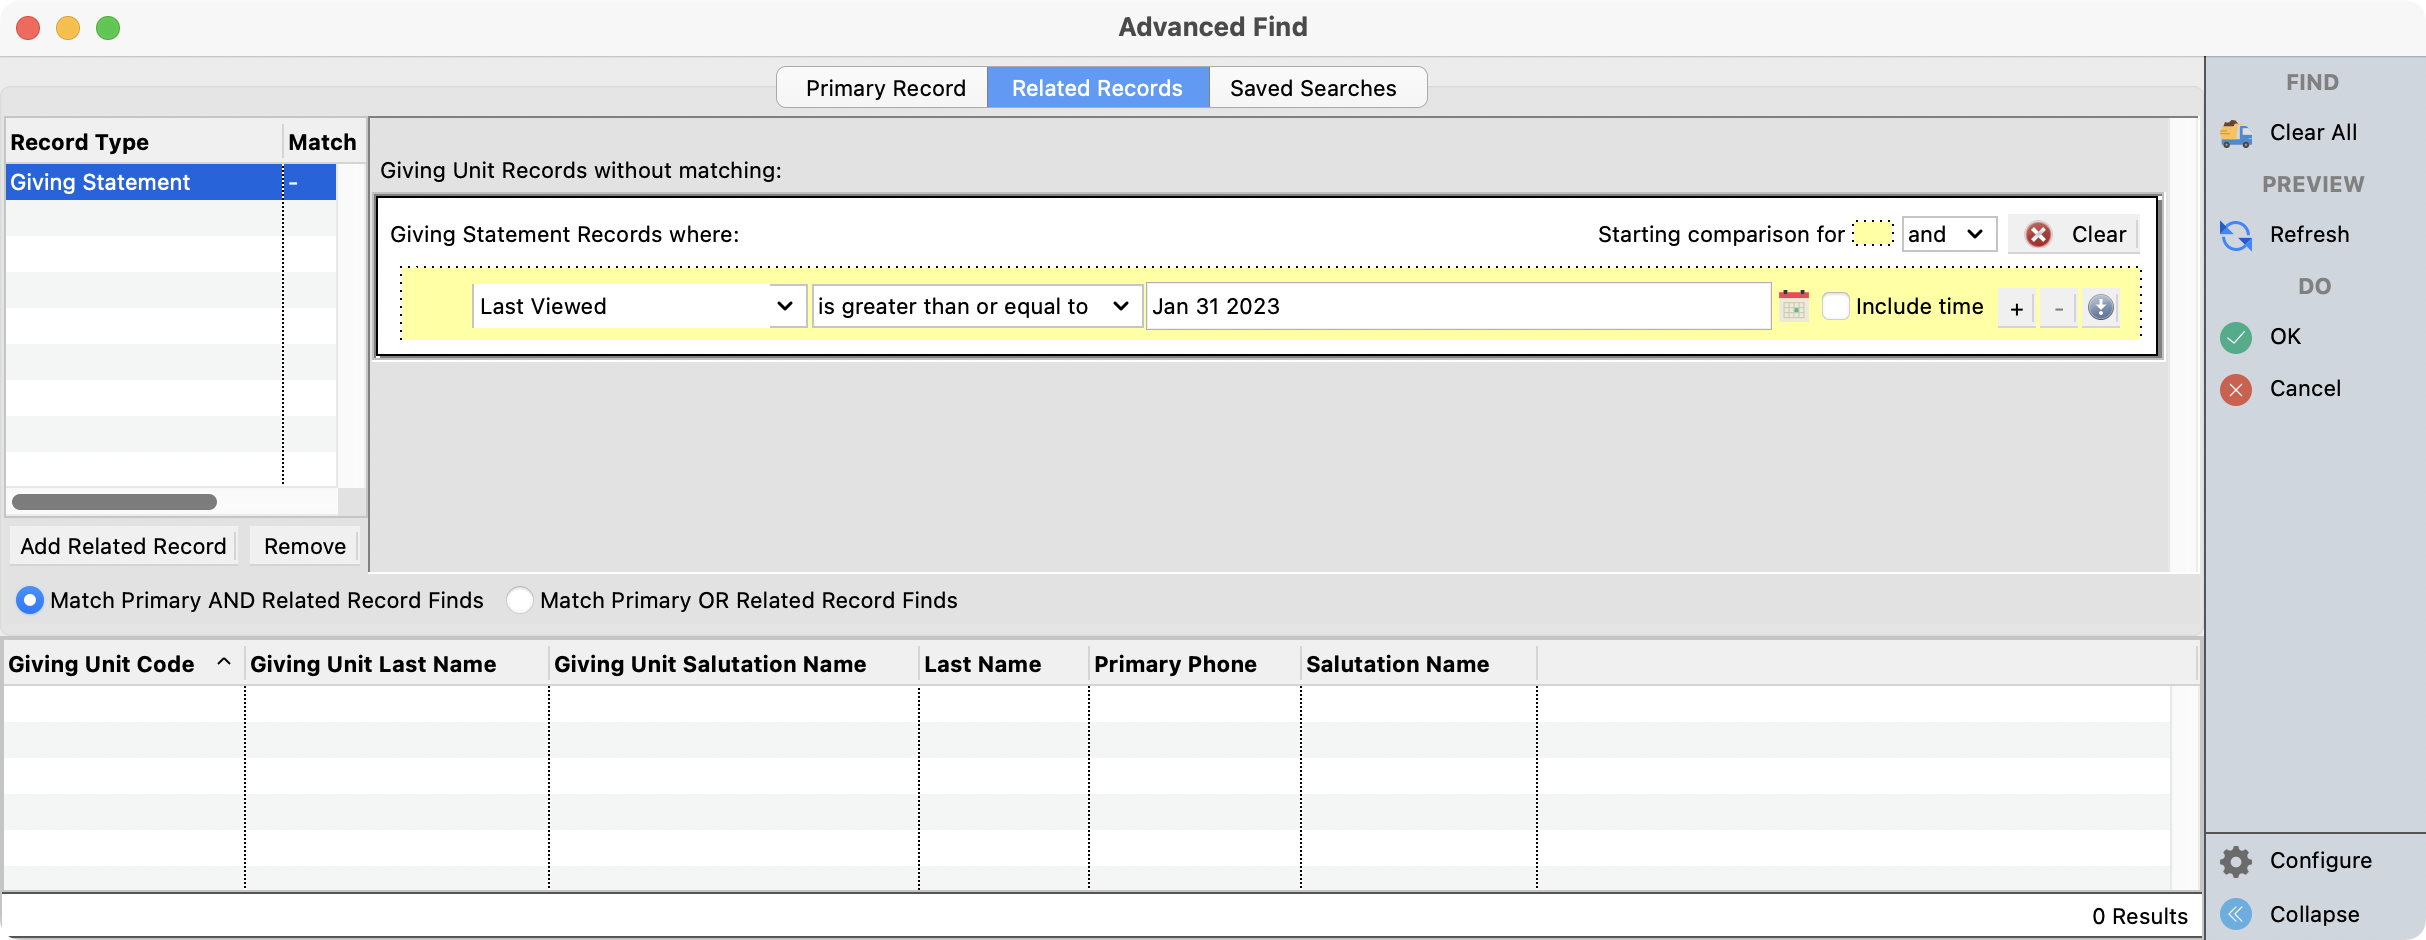Open the Last Viewed field dropdown
The height and width of the screenshot is (940, 2426).
(639, 306)
